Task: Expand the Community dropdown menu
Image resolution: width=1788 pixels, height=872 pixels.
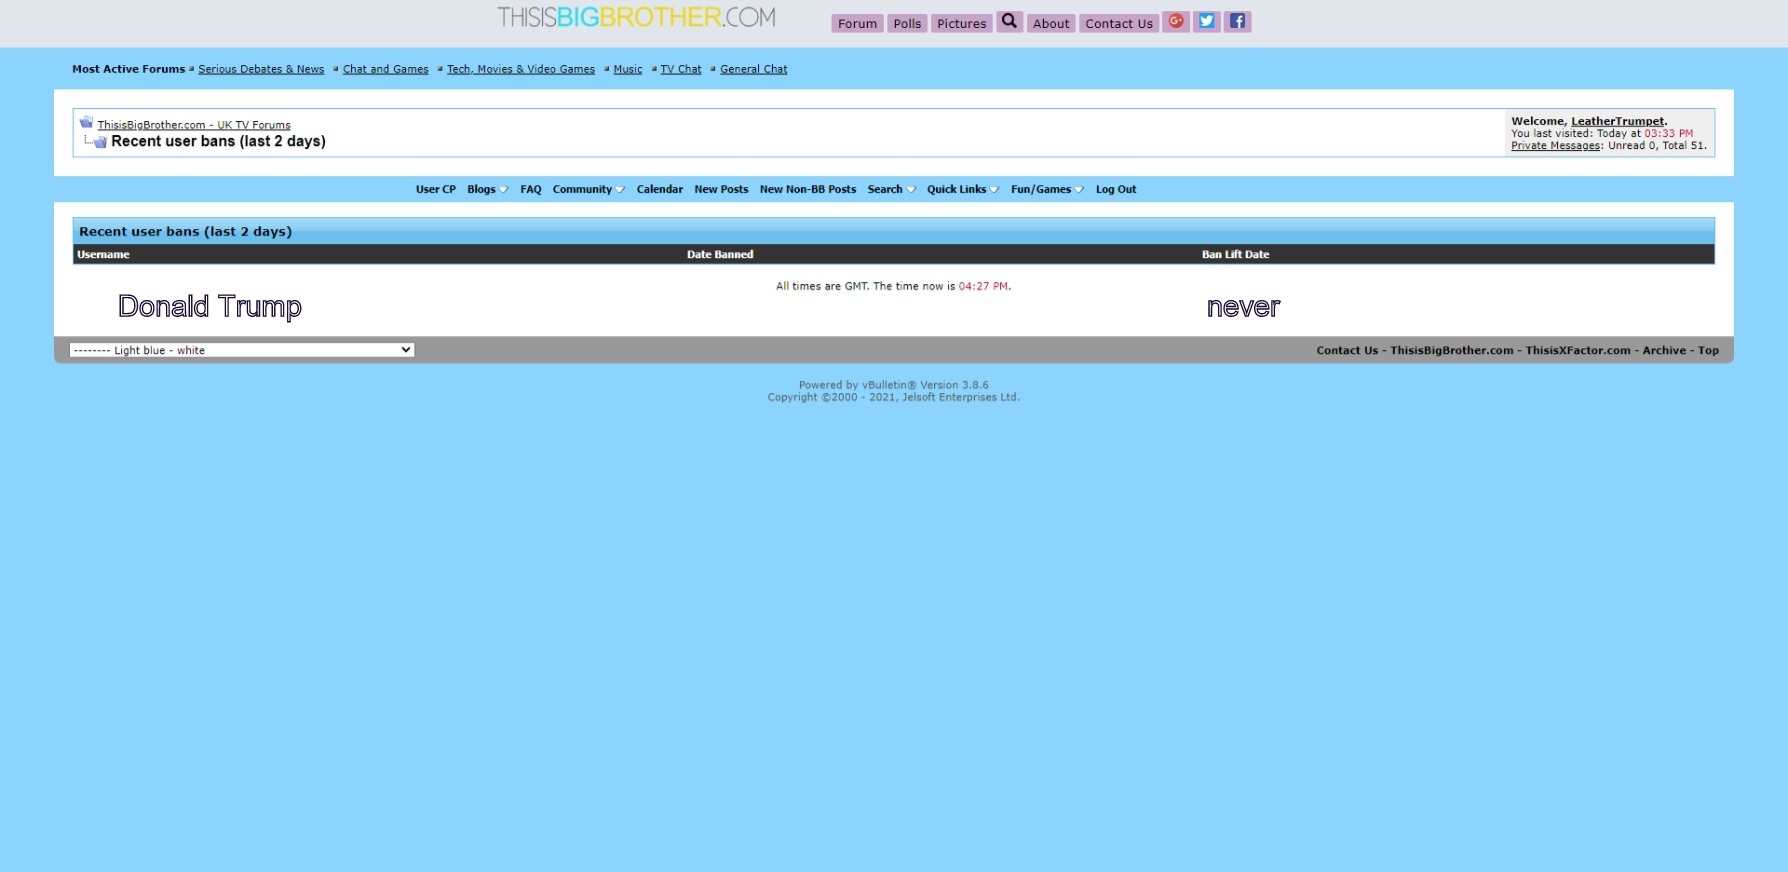Action: [588, 189]
